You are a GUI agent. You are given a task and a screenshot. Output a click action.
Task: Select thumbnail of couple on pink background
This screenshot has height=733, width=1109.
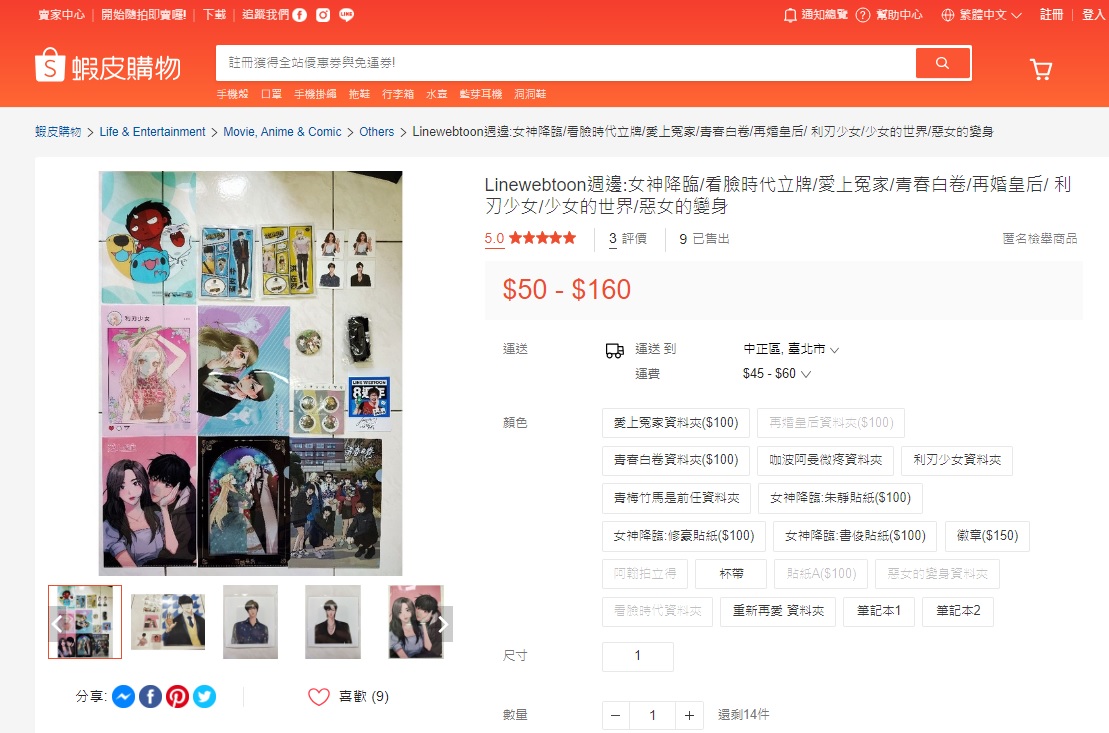click(x=416, y=622)
